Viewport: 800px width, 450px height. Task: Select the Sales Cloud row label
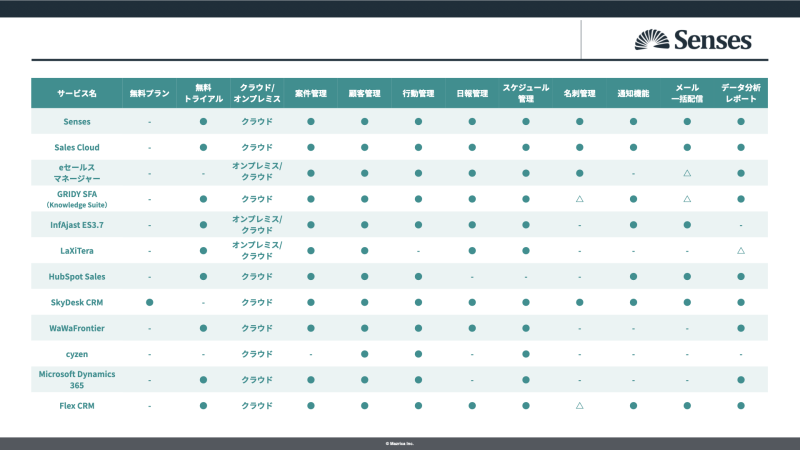point(77,147)
